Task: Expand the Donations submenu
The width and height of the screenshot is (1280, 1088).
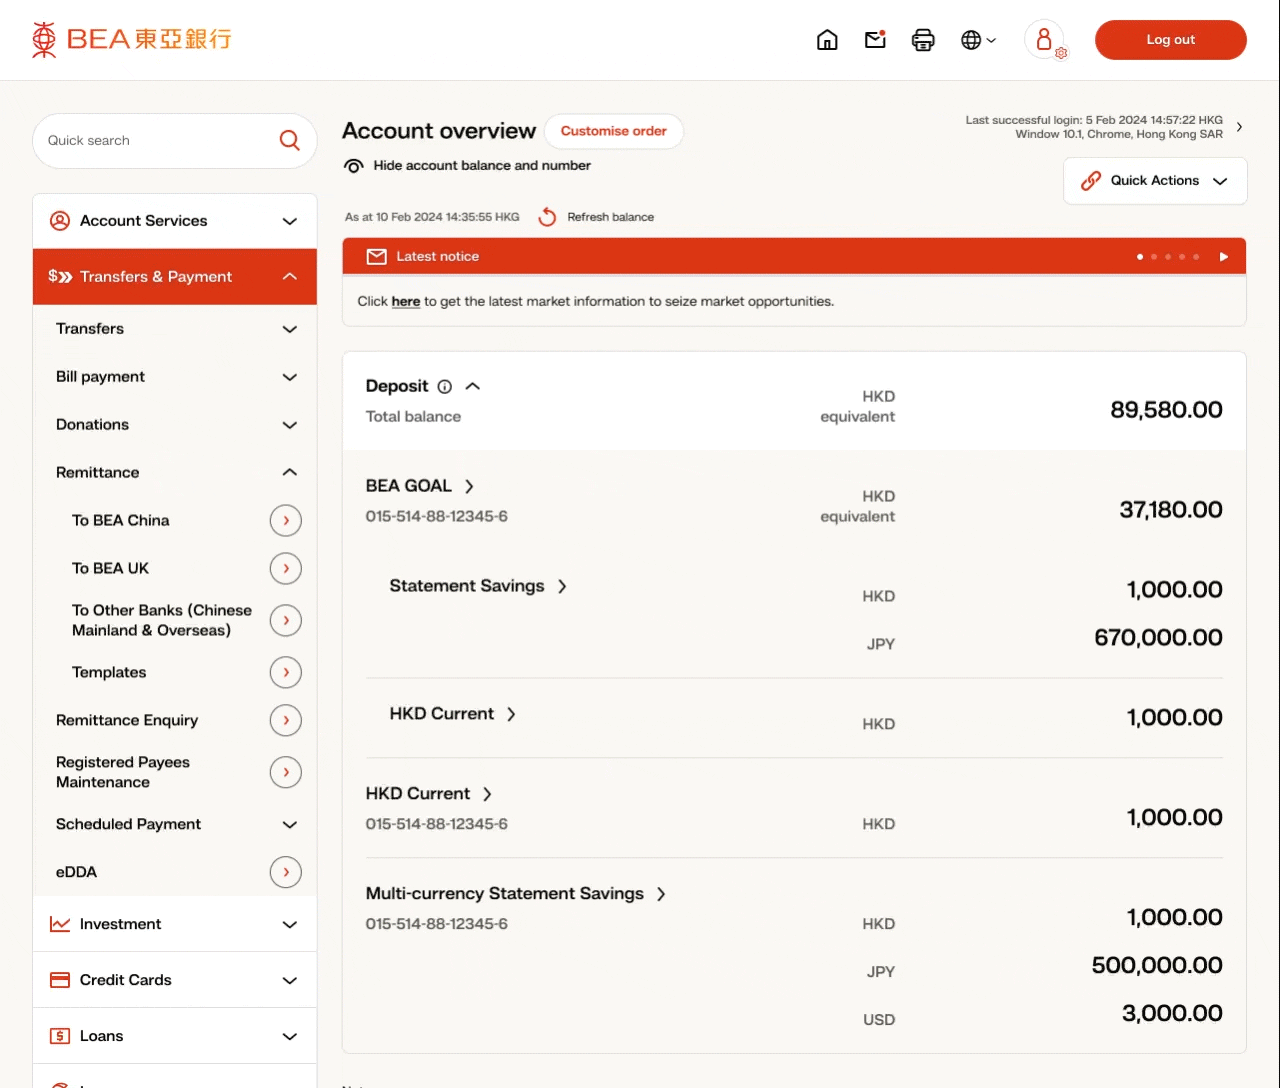Action: [175, 425]
